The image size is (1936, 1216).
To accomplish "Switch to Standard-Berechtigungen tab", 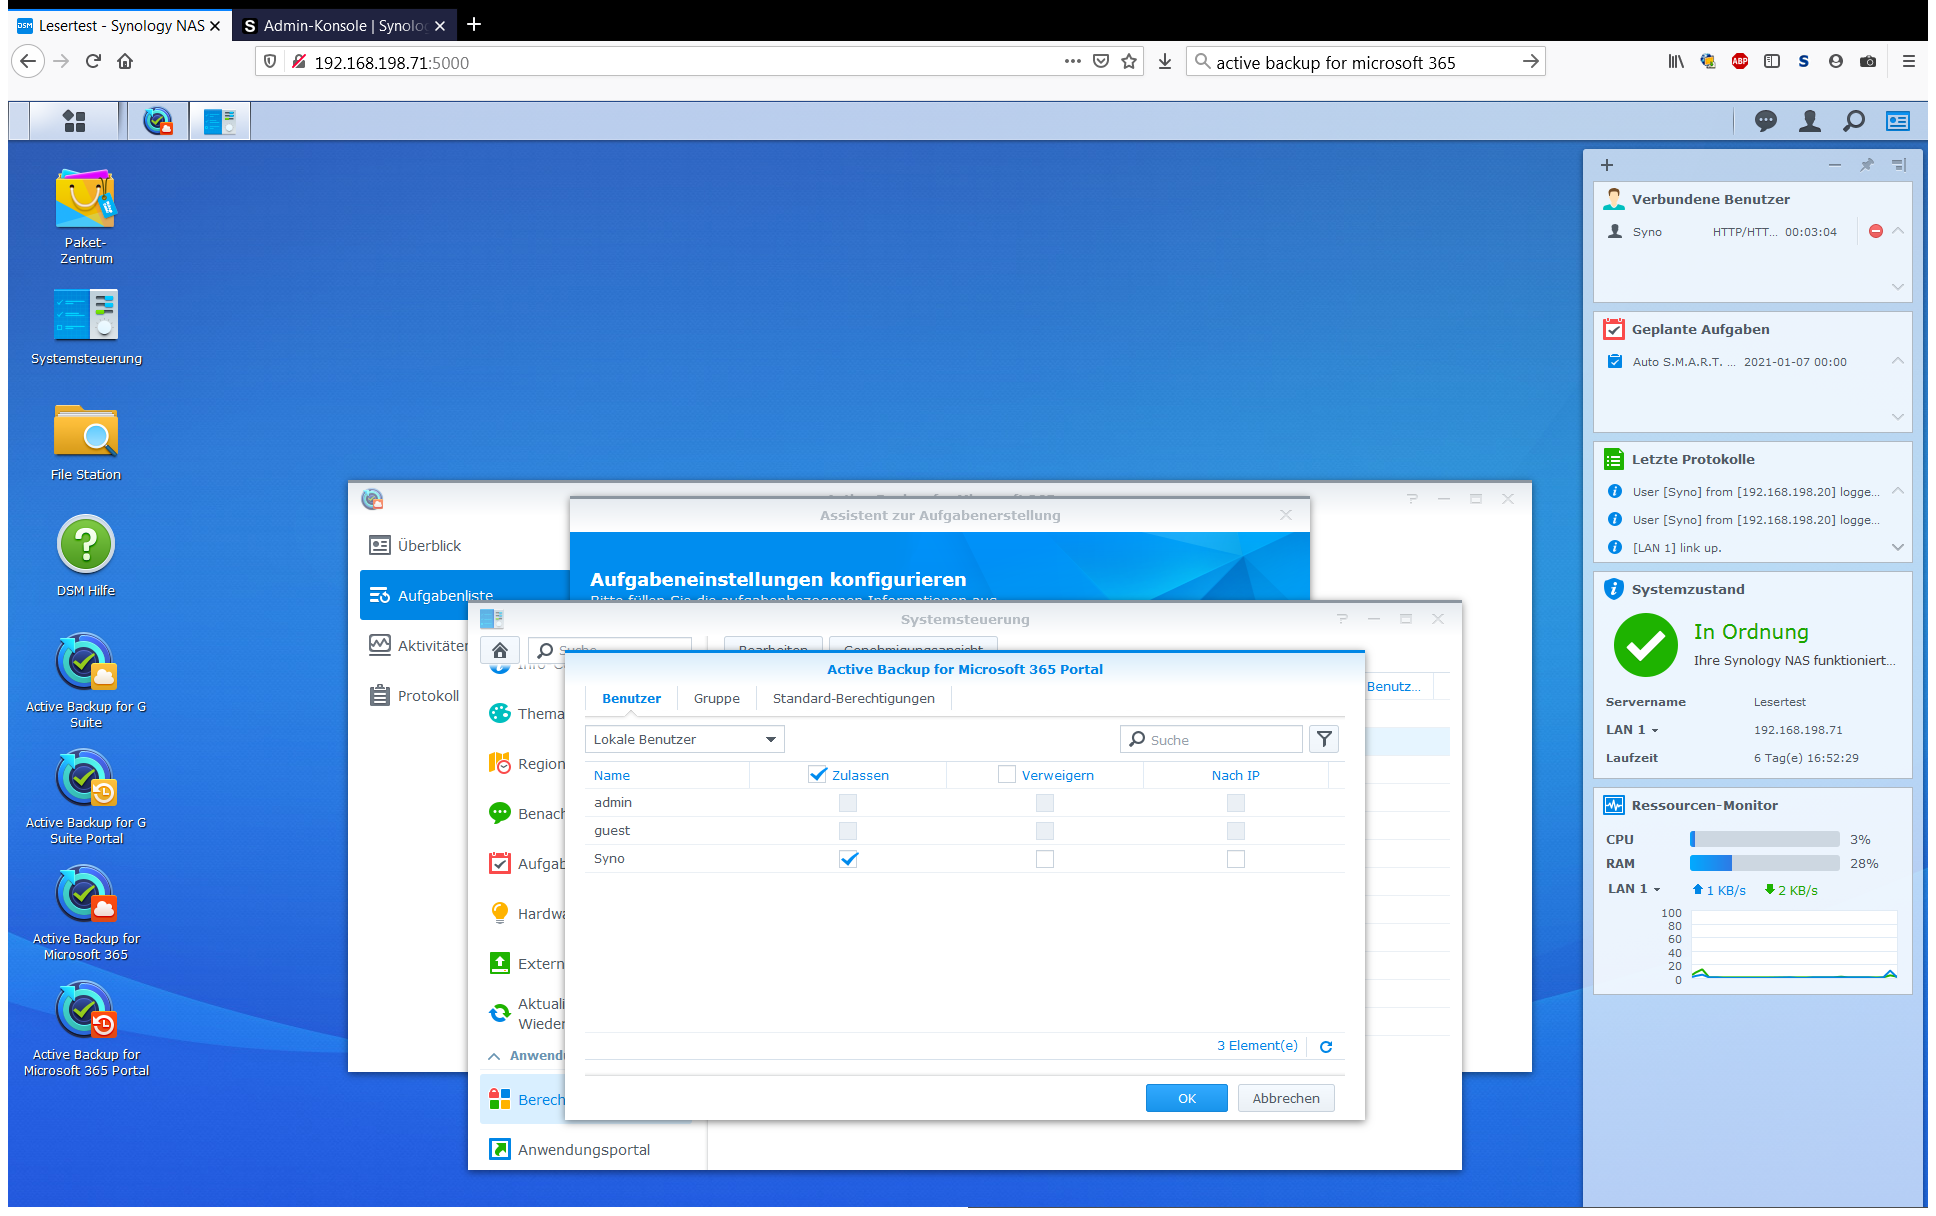I will 853,698.
